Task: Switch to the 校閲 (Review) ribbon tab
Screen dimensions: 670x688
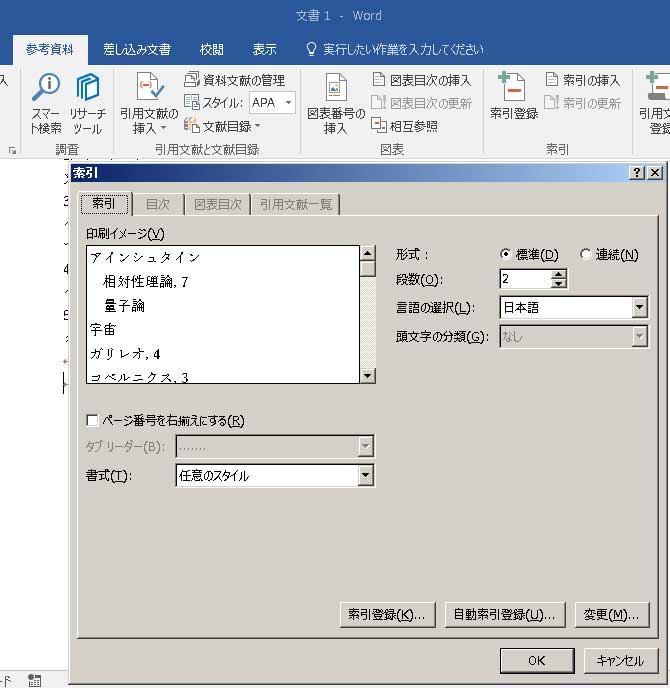Action: (x=212, y=49)
